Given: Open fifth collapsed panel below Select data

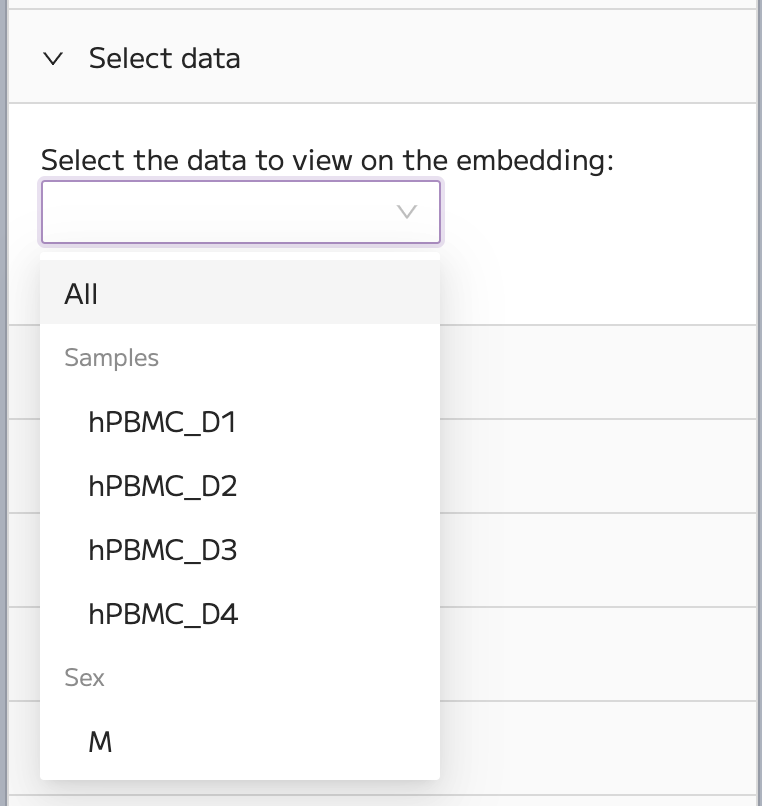Looking at the screenshot, I should (598, 748).
